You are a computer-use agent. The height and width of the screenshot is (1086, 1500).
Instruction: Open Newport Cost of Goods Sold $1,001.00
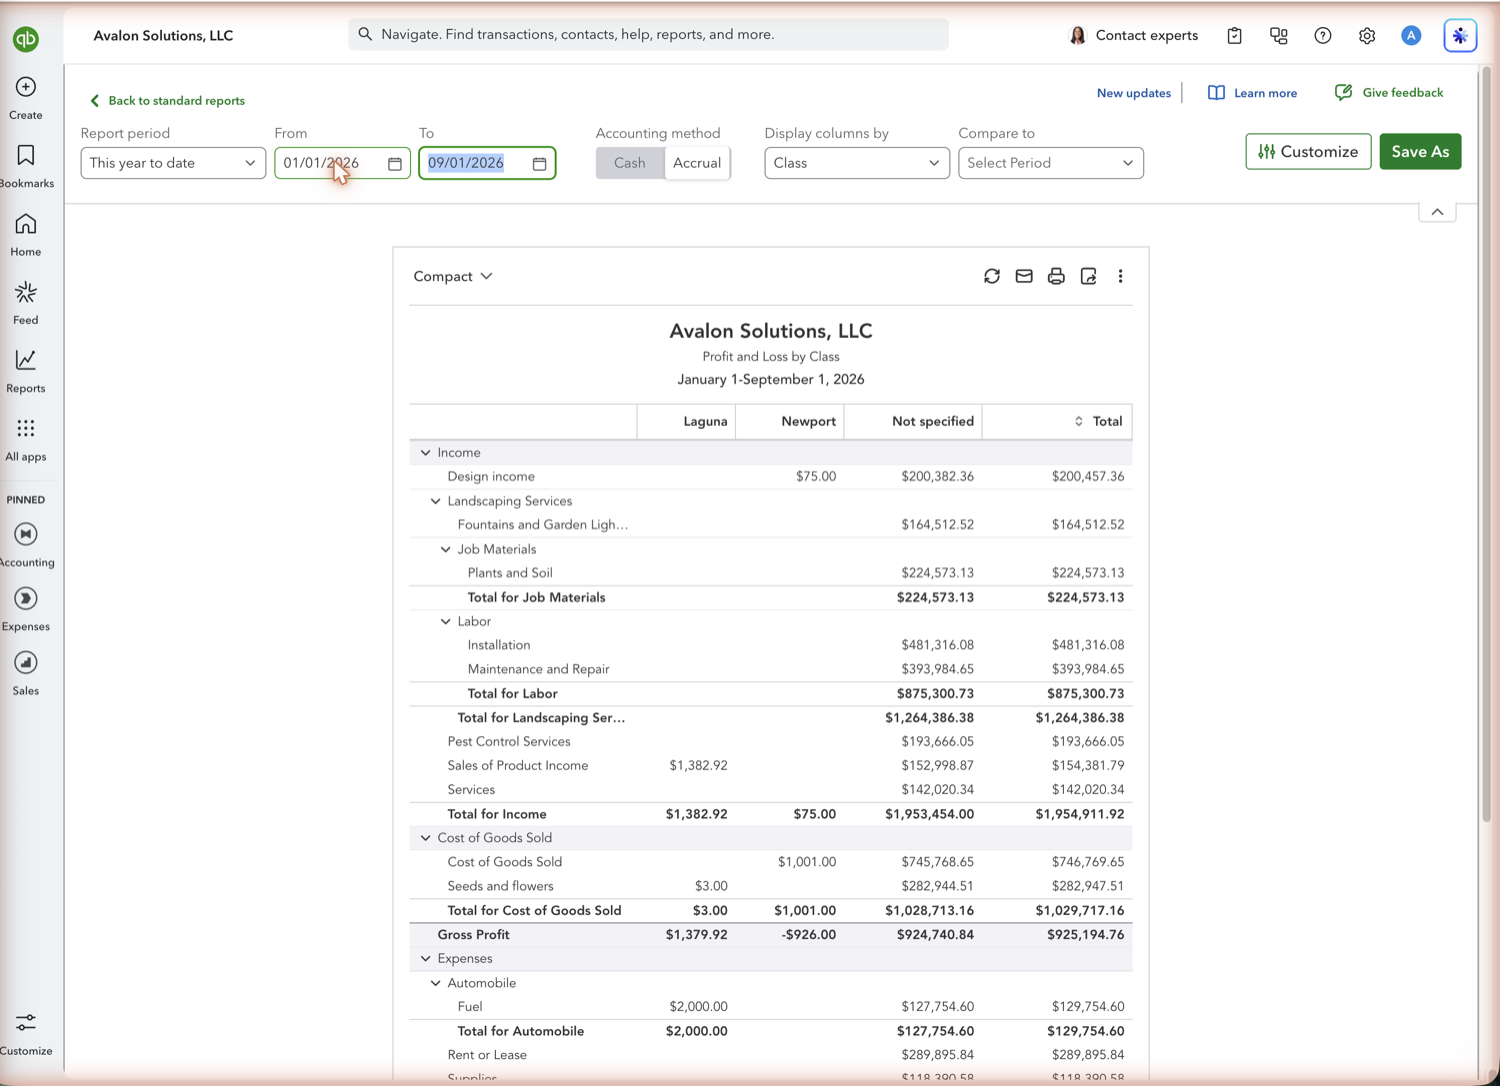click(x=806, y=862)
